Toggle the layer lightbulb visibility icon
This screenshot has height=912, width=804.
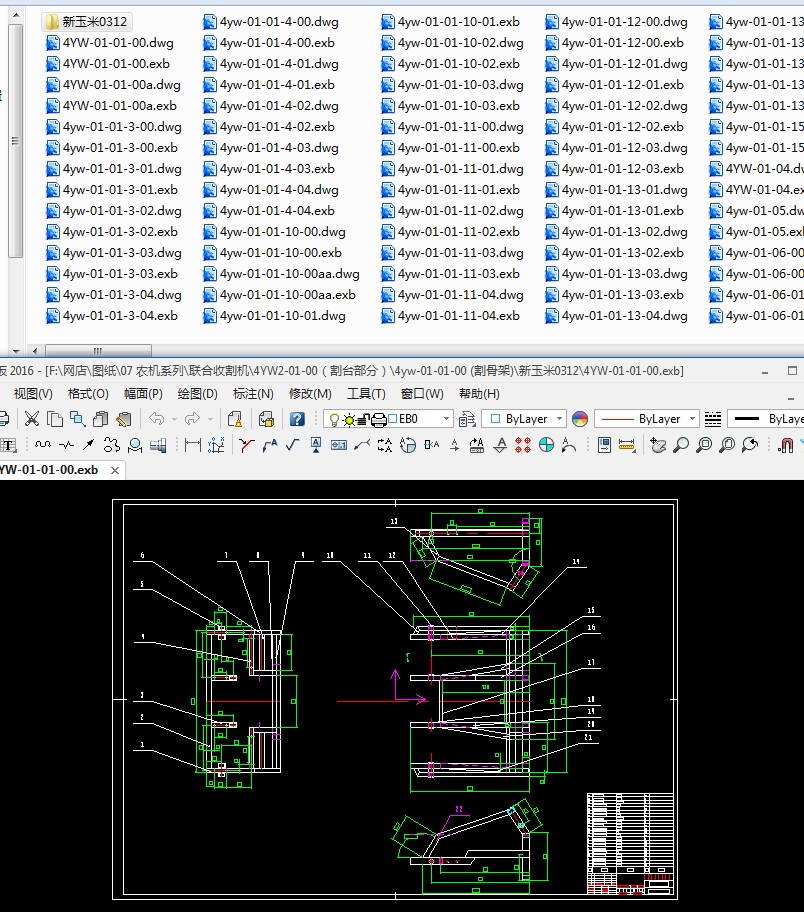(x=333, y=419)
